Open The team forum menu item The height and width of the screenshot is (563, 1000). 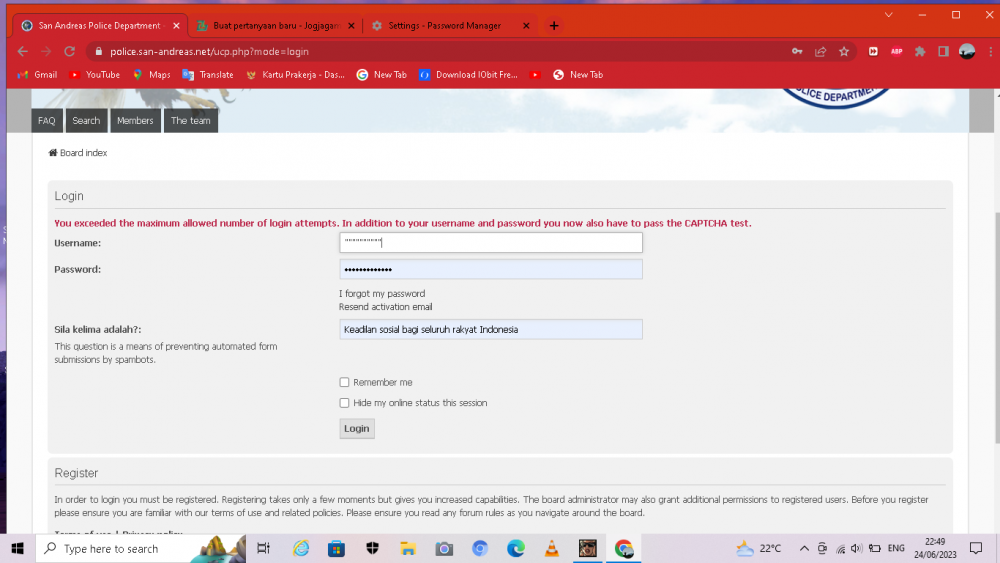click(191, 121)
